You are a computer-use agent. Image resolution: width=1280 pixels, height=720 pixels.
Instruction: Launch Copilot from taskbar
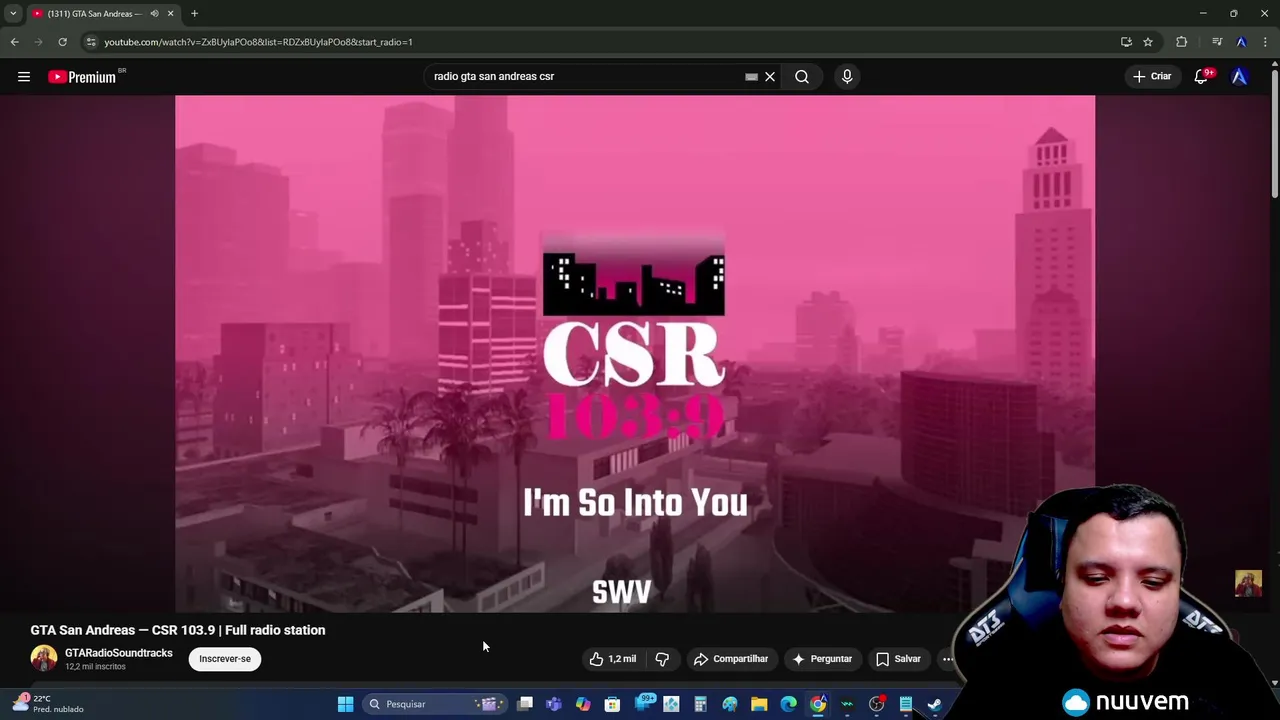pos(583,704)
